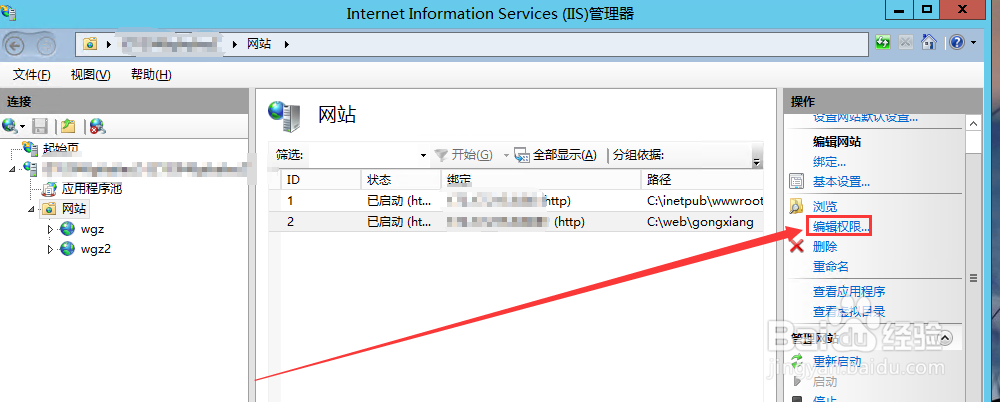
Task: Sort by the 路径 column header
Action: coord(702,179)
